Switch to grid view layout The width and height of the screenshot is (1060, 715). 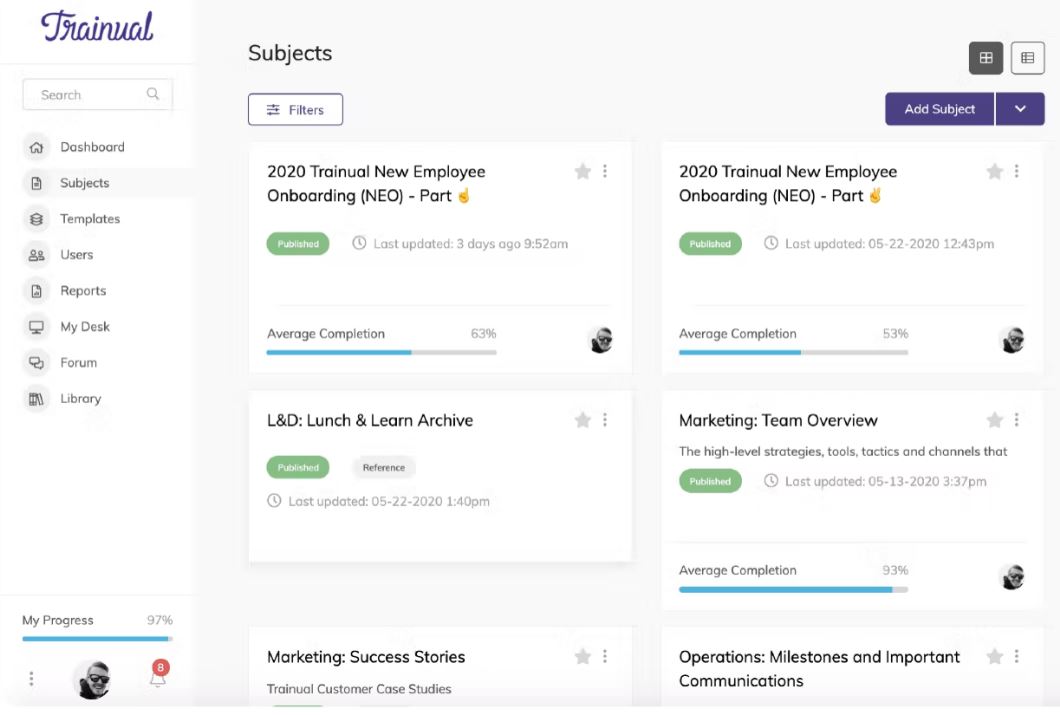click(986, 58)
